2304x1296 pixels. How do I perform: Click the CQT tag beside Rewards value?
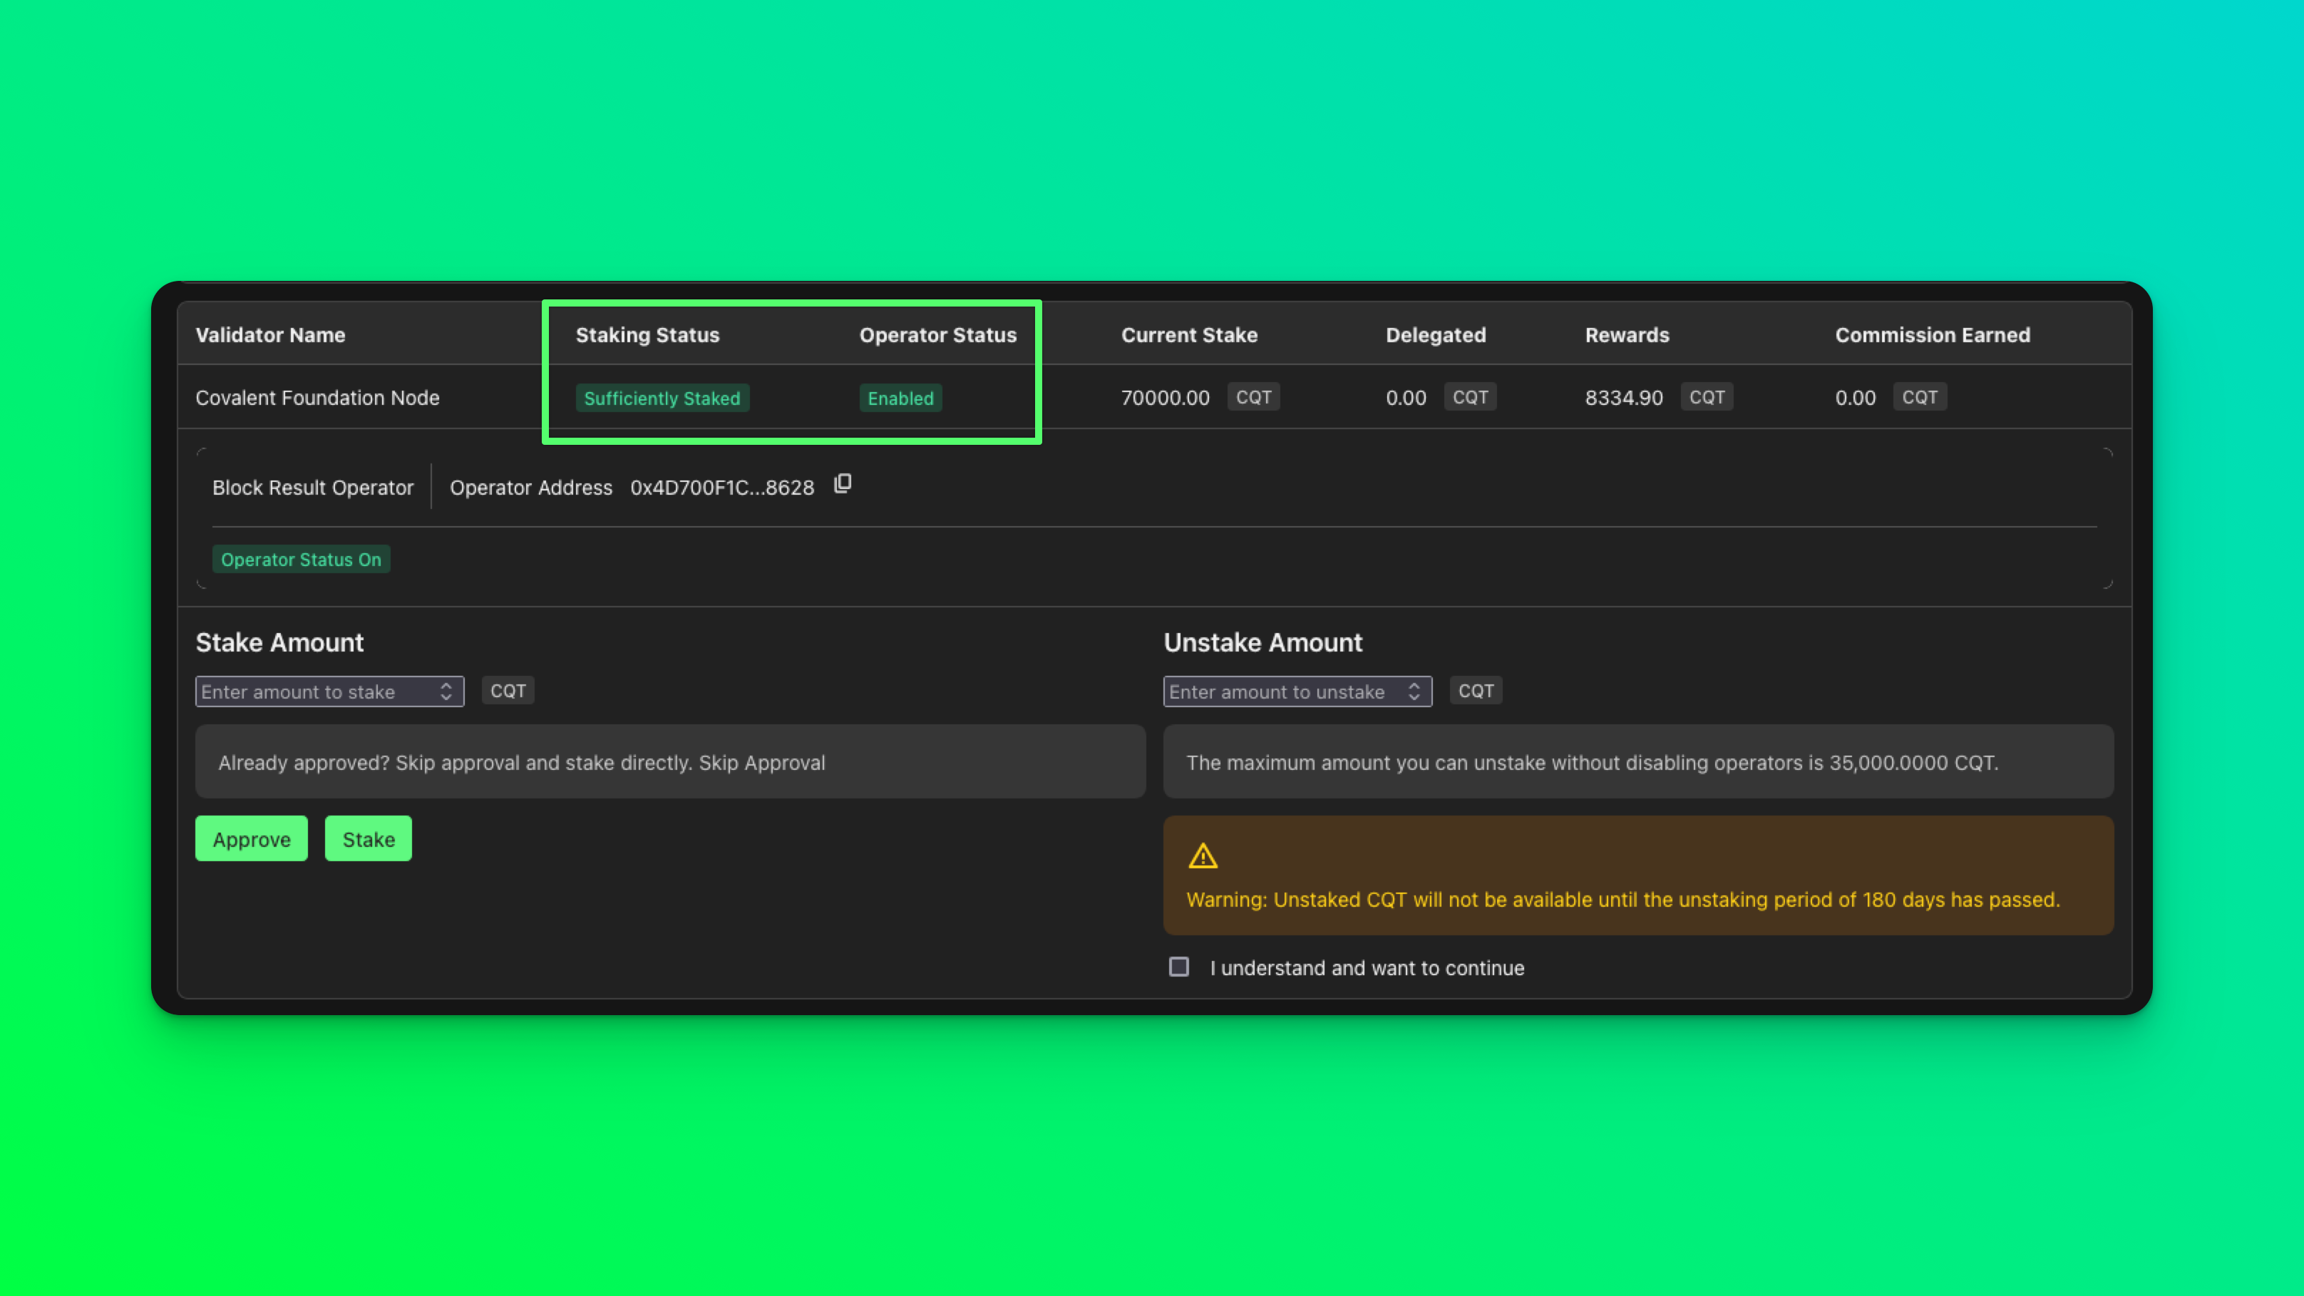[x=1706, y=397]
